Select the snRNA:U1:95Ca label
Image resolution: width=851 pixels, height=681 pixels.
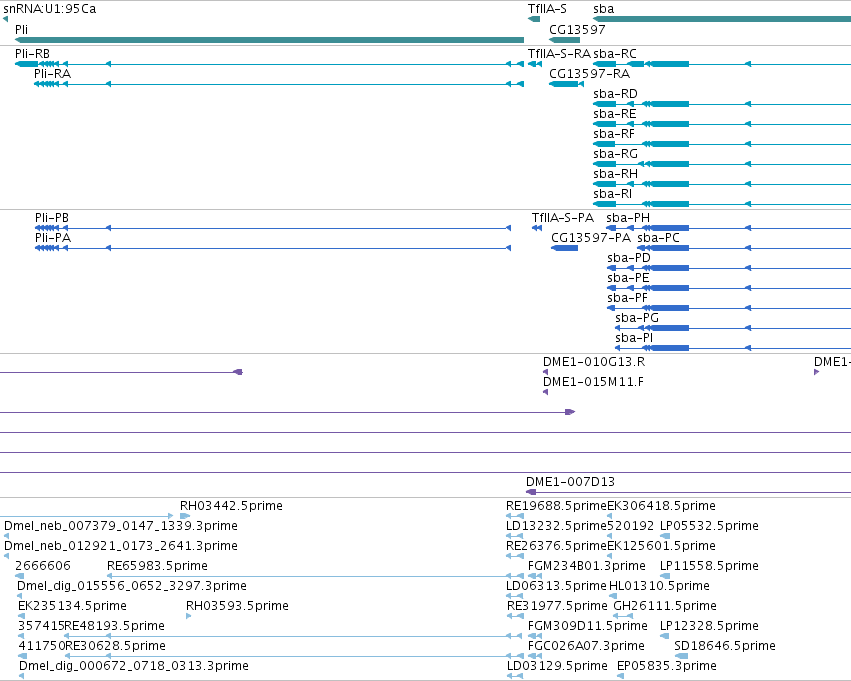[x=49, y=9]
